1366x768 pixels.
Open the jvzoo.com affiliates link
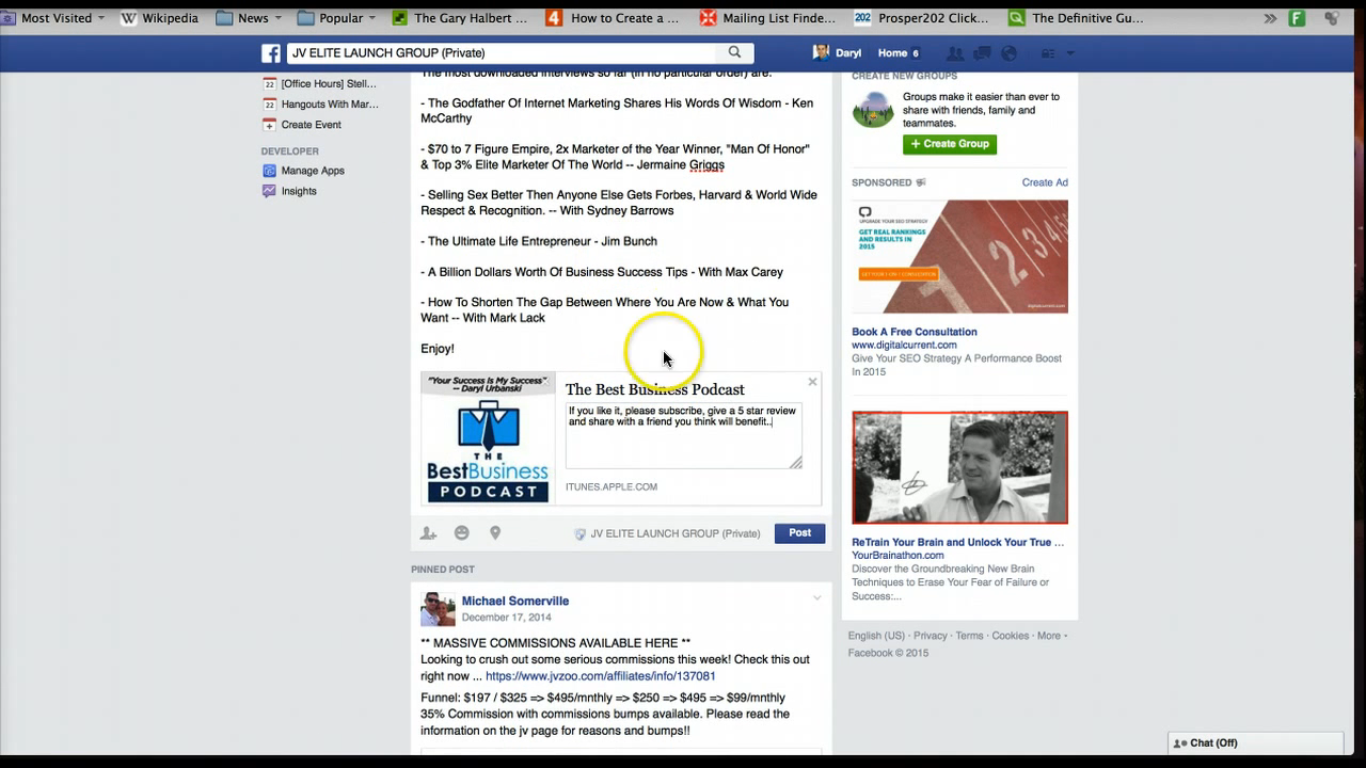pos(601,676)
